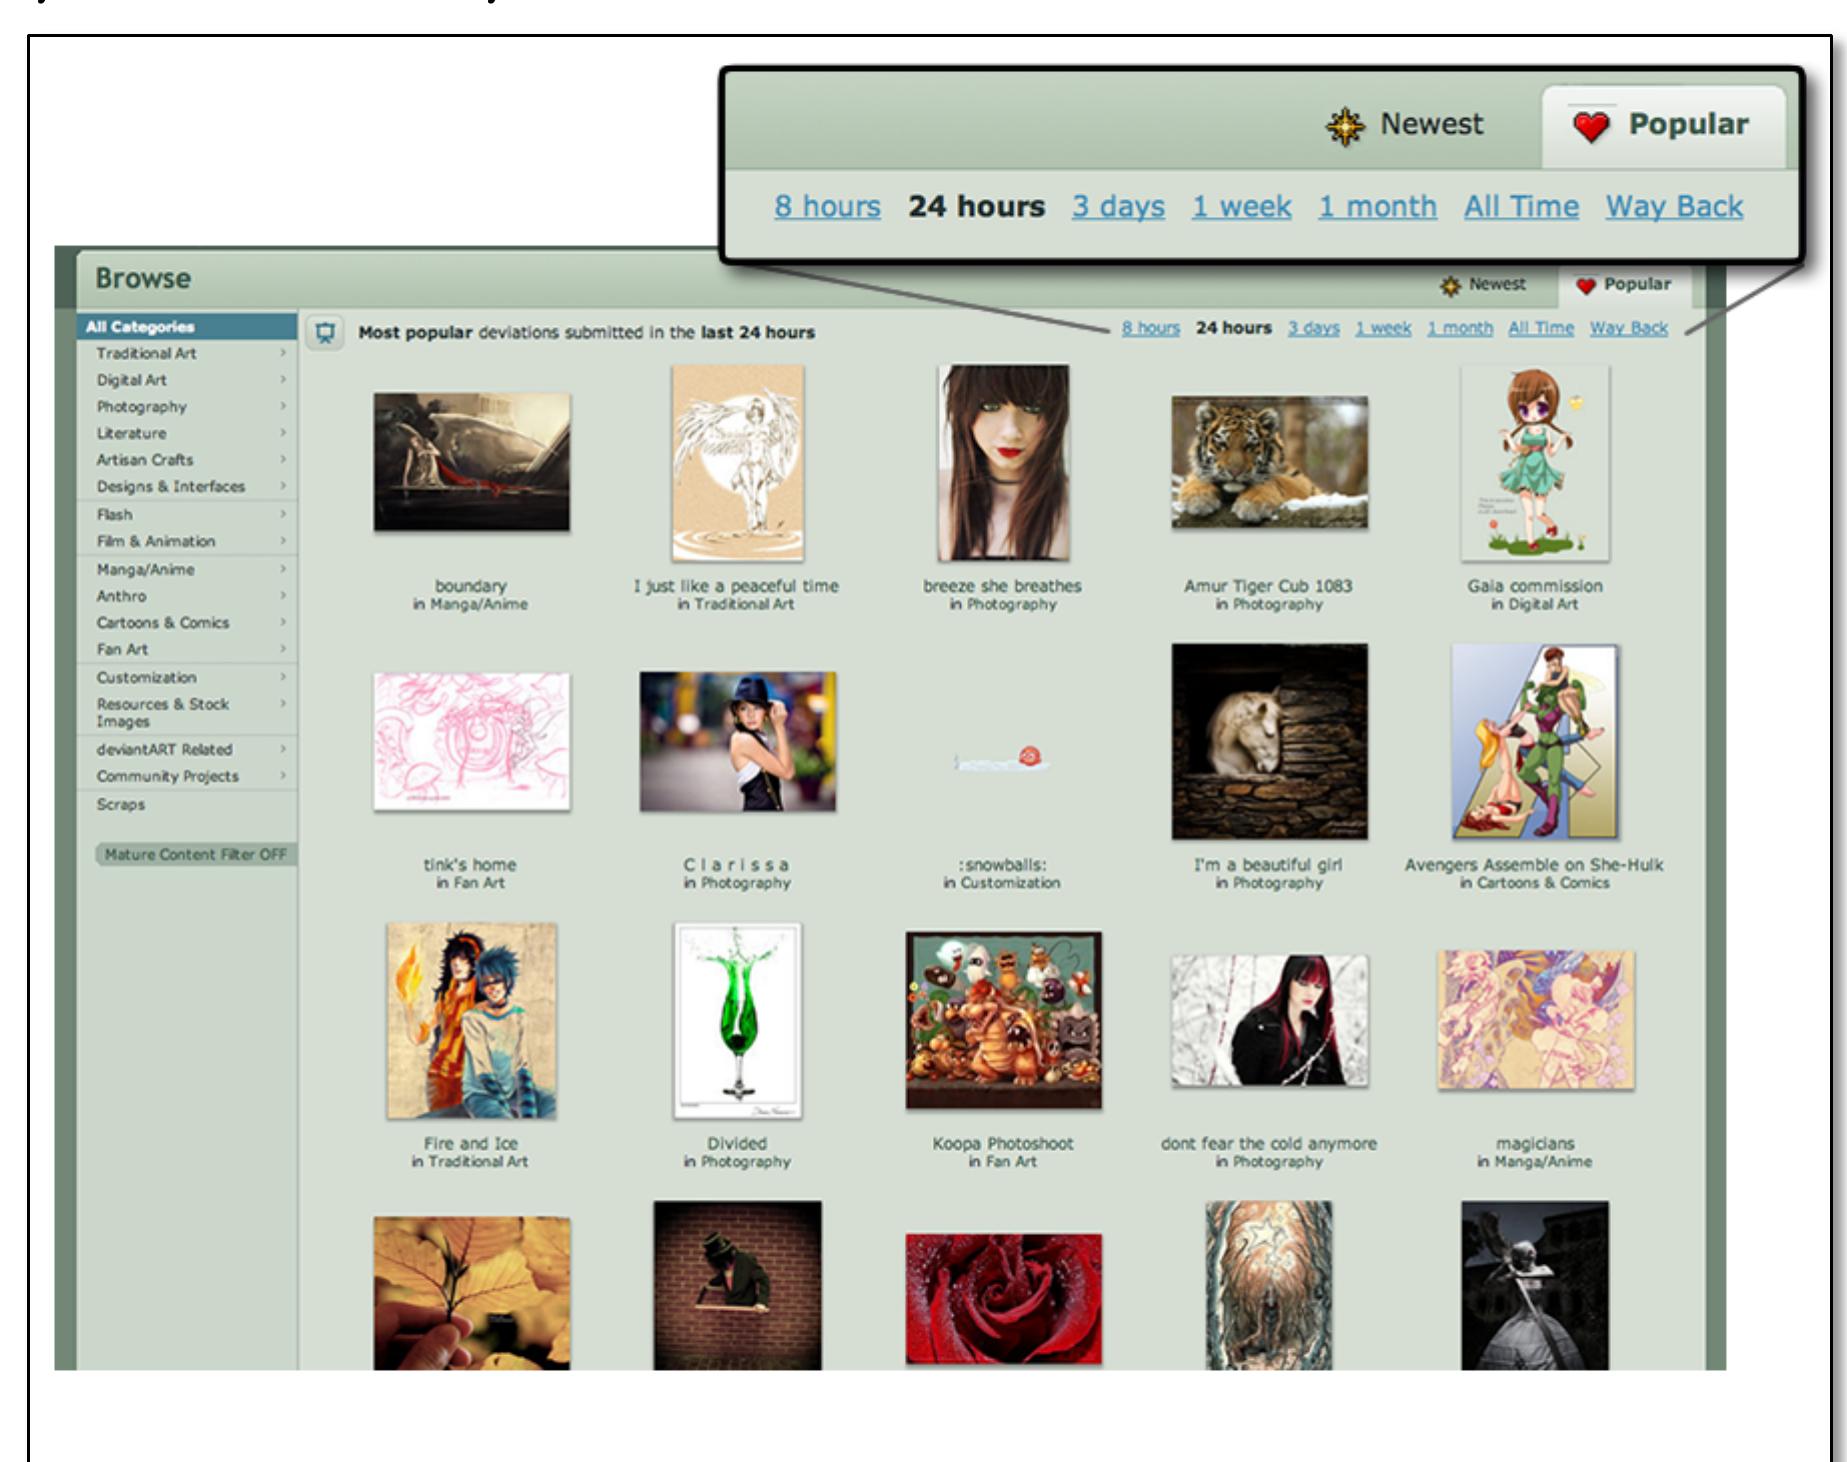Choose All Time in the Browse panel
Screen dimensions: 1847x1462
point(1540,328)
